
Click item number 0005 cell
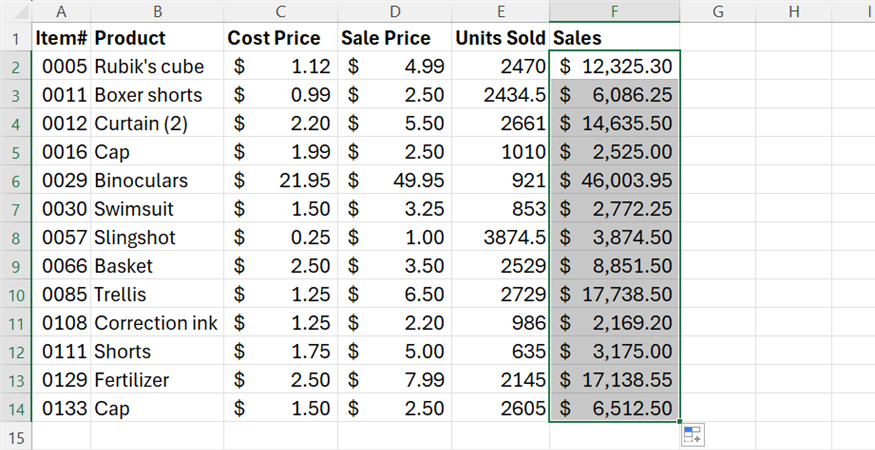pos(61,66)
